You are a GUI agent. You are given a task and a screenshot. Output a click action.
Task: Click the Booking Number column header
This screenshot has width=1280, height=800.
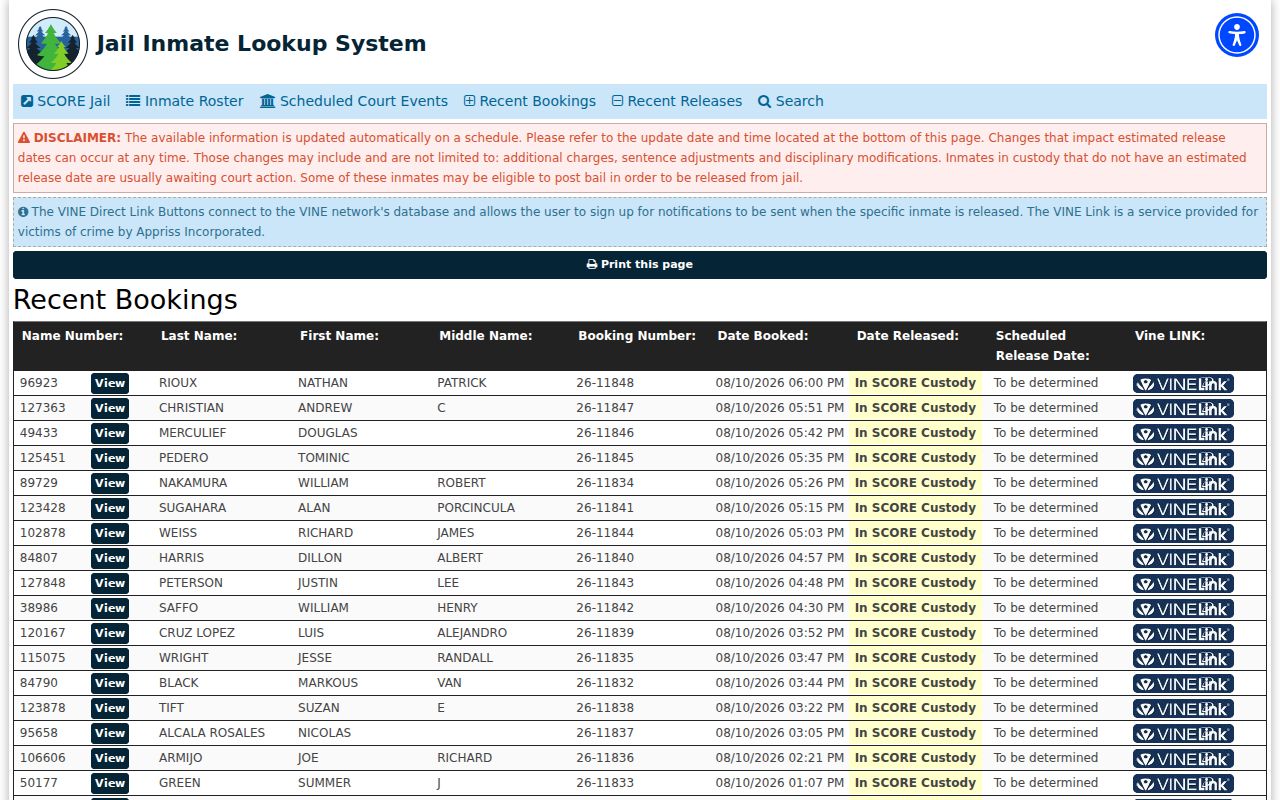point(637,336)
